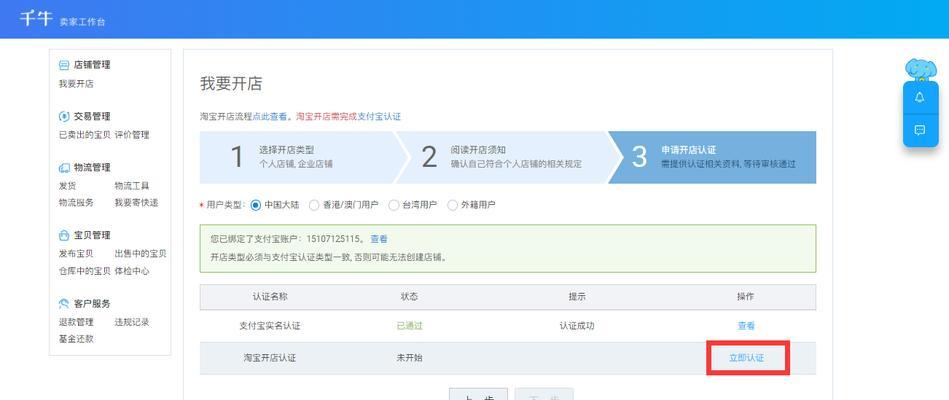Click the 店铺管理 store icon
This screenshot has width=949, height=400.
pyautogui.click(x=64, y=65)
